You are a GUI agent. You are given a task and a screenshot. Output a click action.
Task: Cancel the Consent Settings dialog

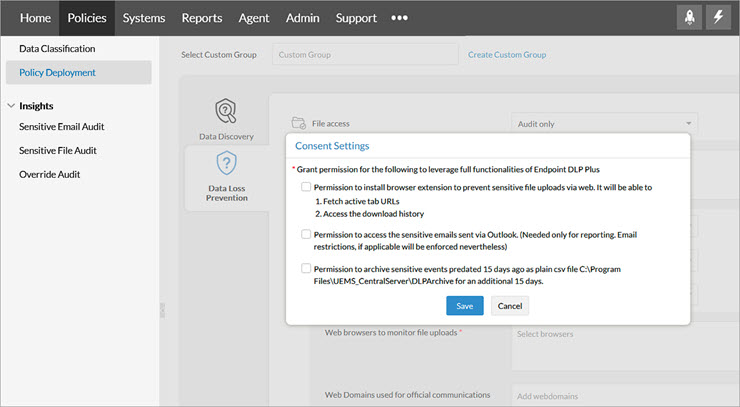coord(510,305)
